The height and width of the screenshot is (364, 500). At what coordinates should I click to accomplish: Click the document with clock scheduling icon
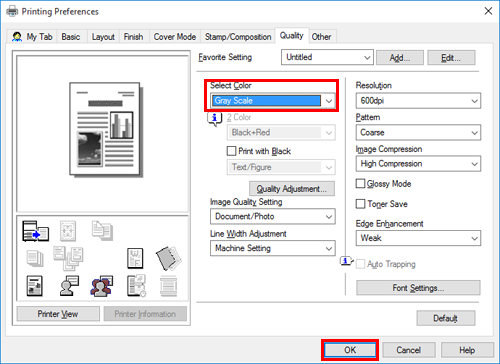click(x=136, y=286)
